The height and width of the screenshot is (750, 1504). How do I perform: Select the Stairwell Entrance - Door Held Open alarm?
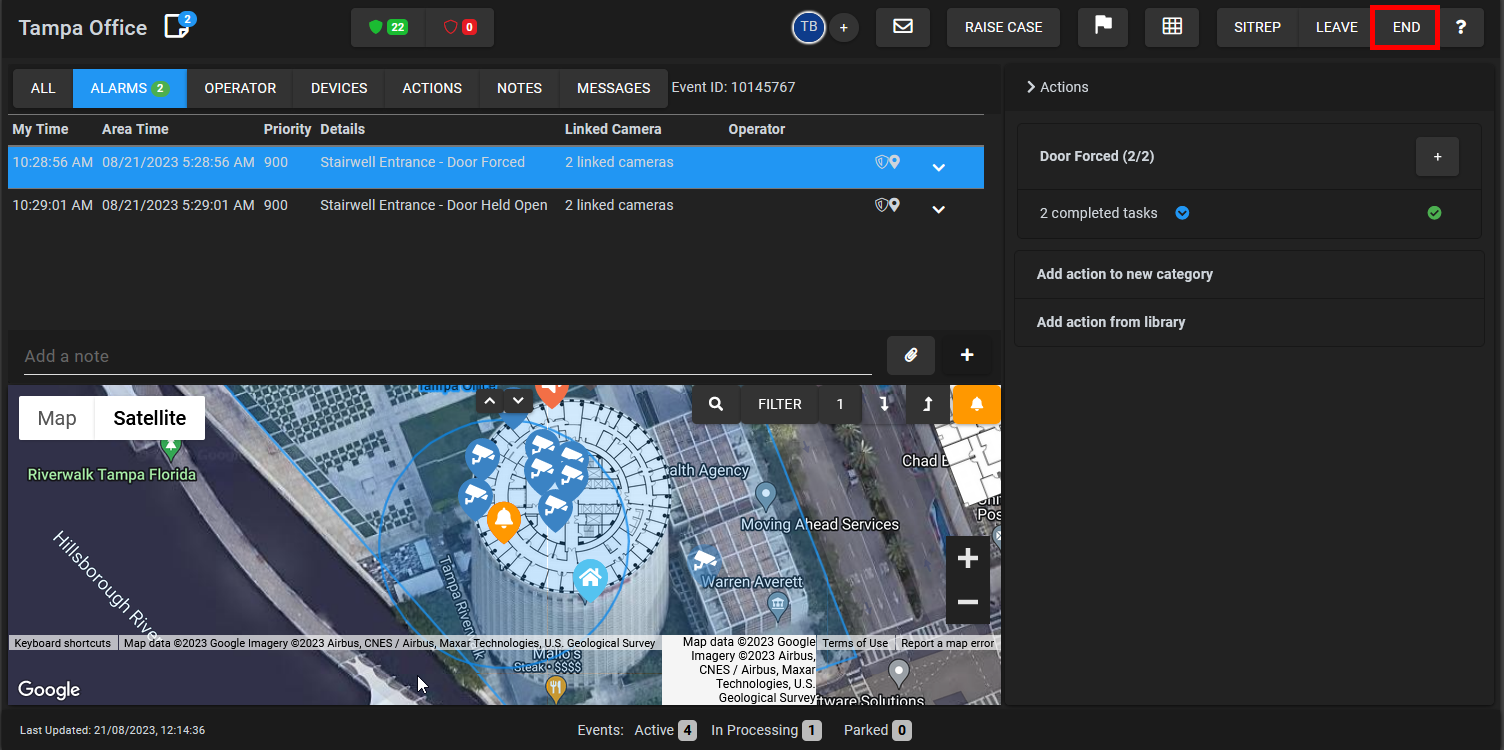pos(496,209)
